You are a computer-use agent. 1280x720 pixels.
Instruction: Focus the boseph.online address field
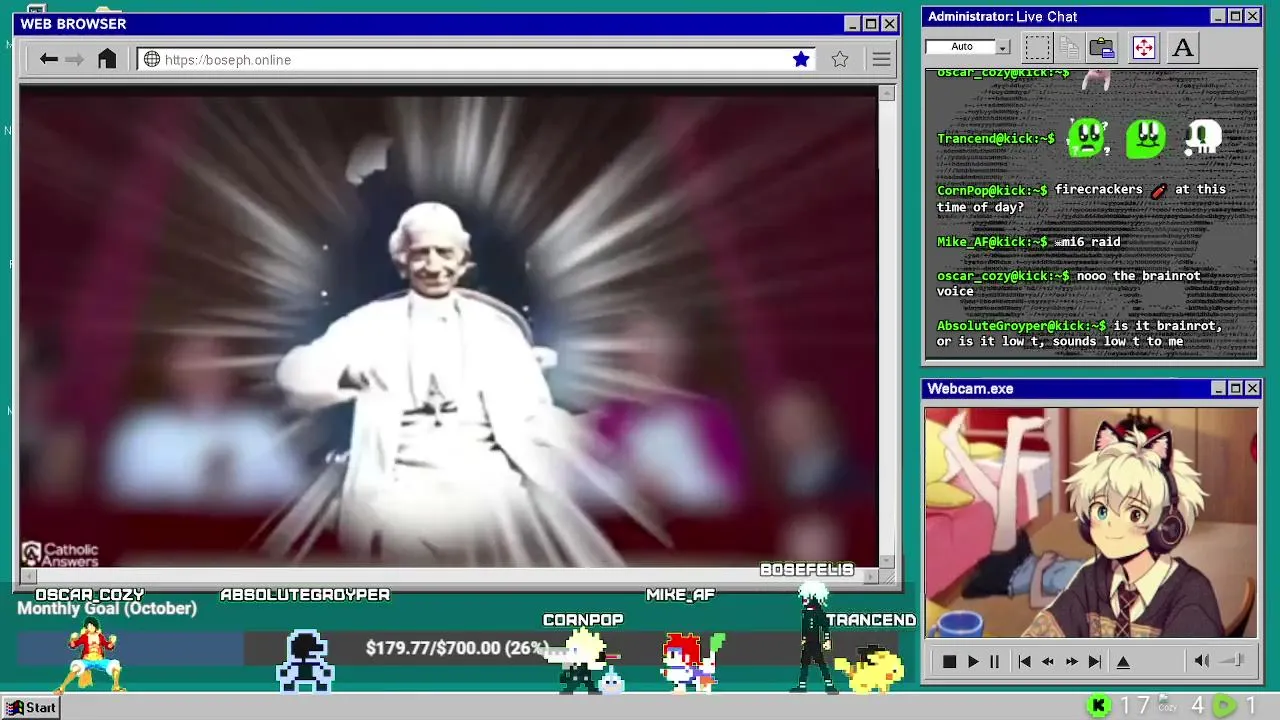476,59
